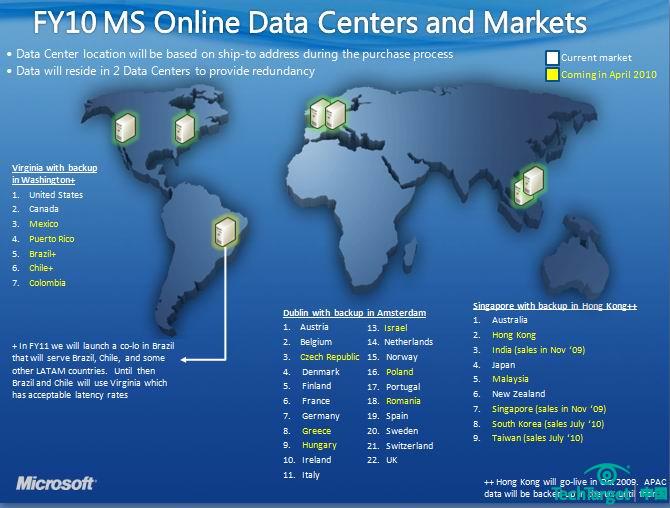Click the '++ Hong Kong will go-live' footnote
670x508 pixels.
click(x=575, y=487)
